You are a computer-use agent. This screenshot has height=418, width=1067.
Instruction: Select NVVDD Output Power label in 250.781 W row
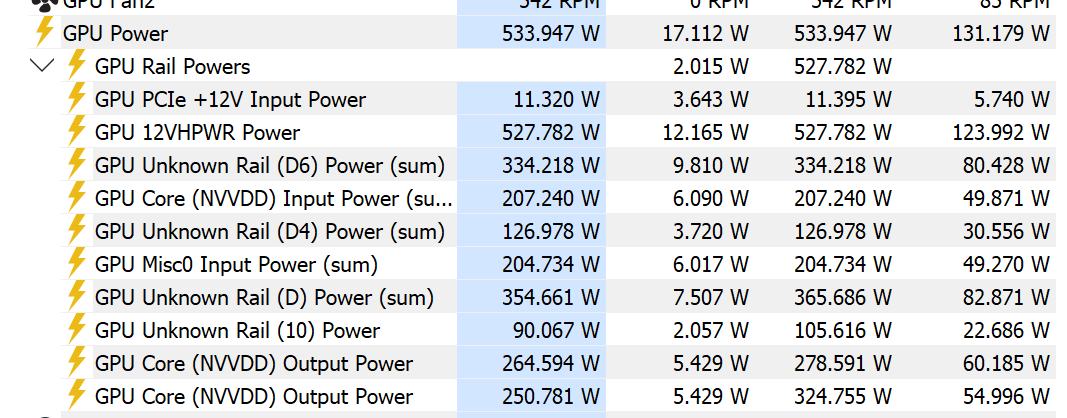pyautogui.click(x=254, y=397)
